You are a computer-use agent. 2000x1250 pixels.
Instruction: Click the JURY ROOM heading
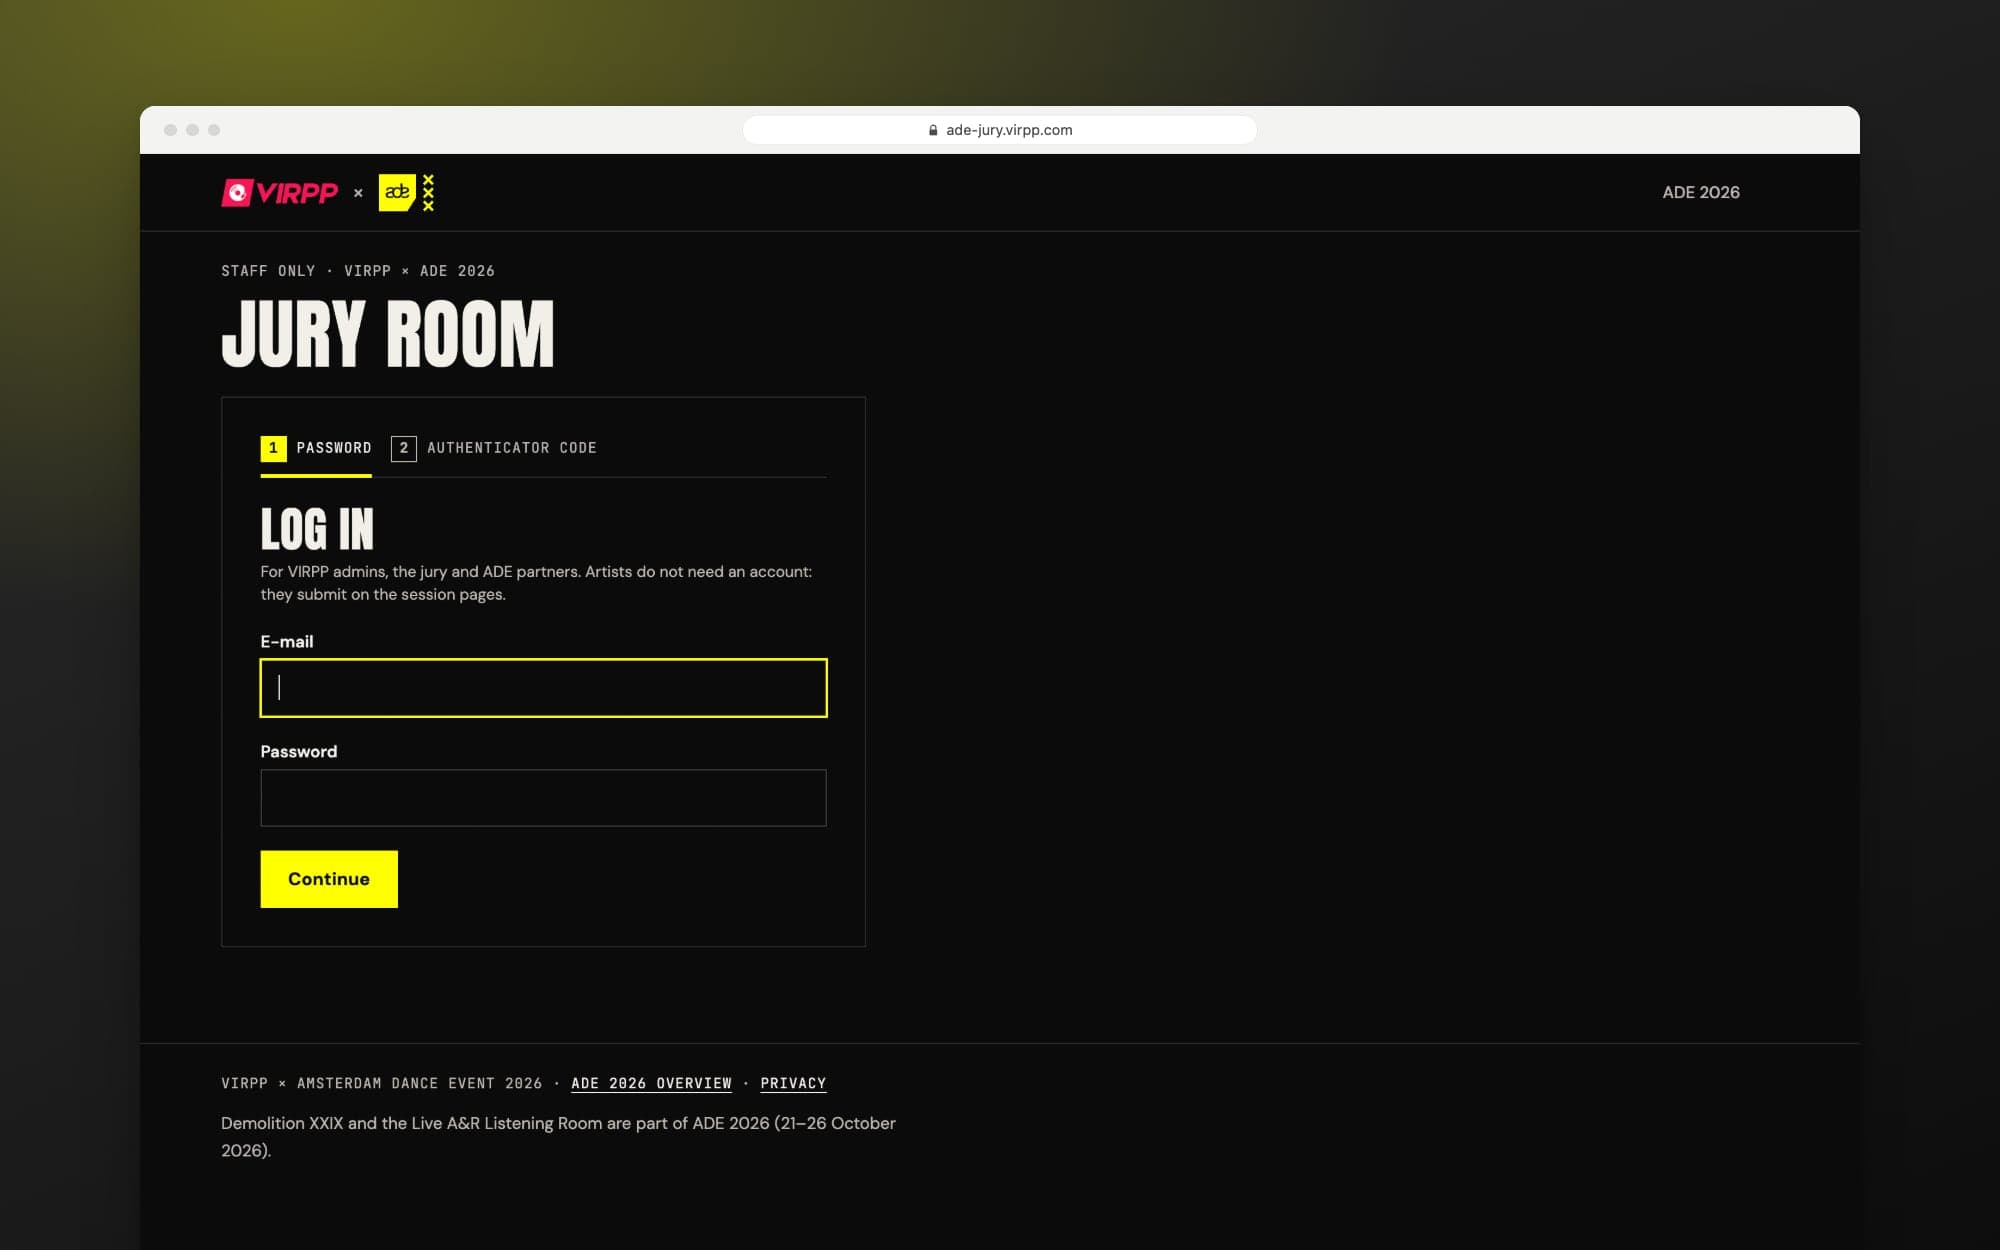387,334
